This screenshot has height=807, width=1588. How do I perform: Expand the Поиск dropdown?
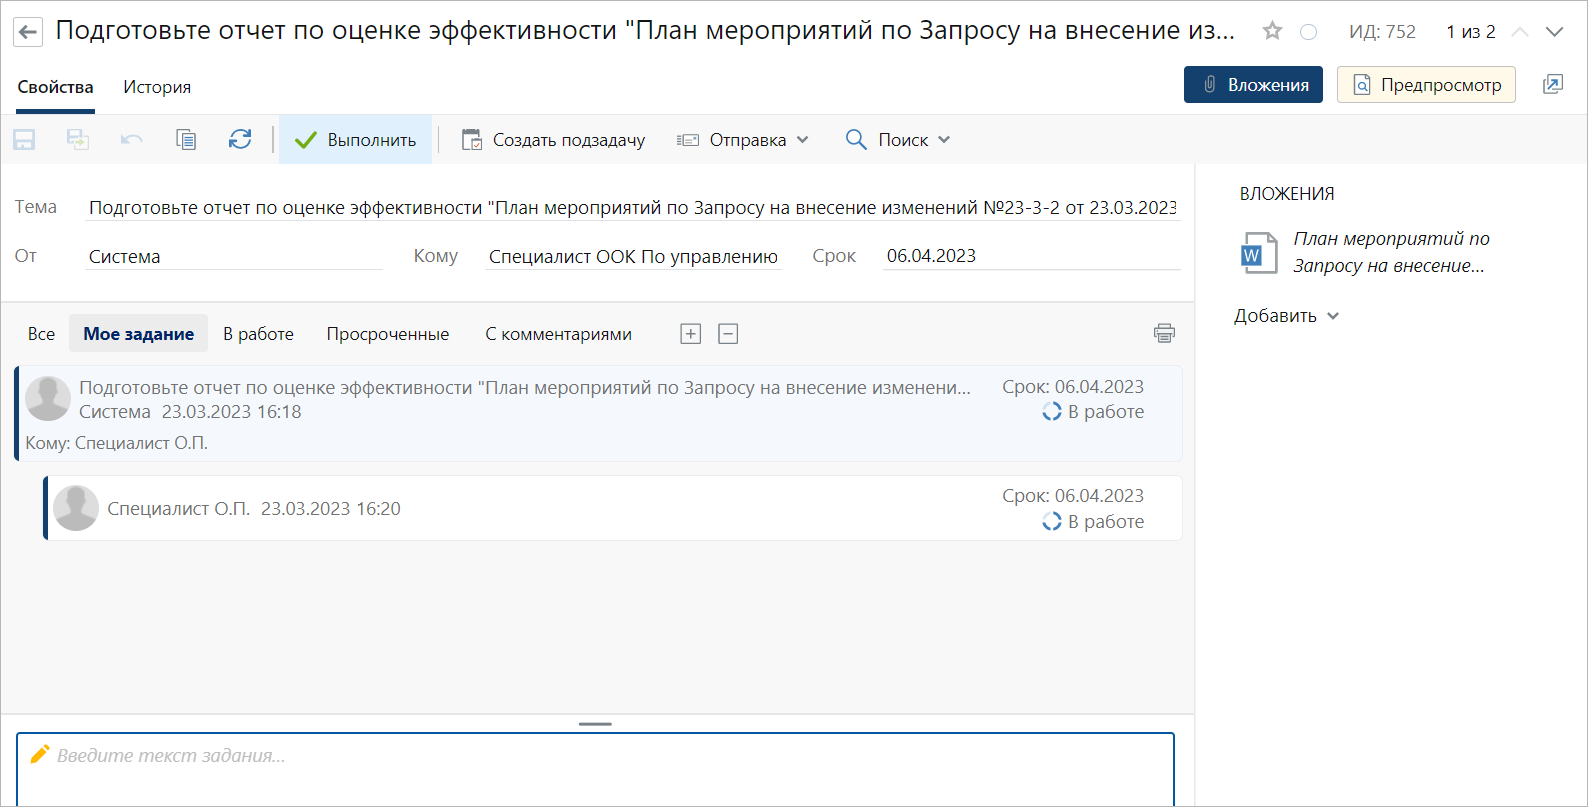point(897,140)
